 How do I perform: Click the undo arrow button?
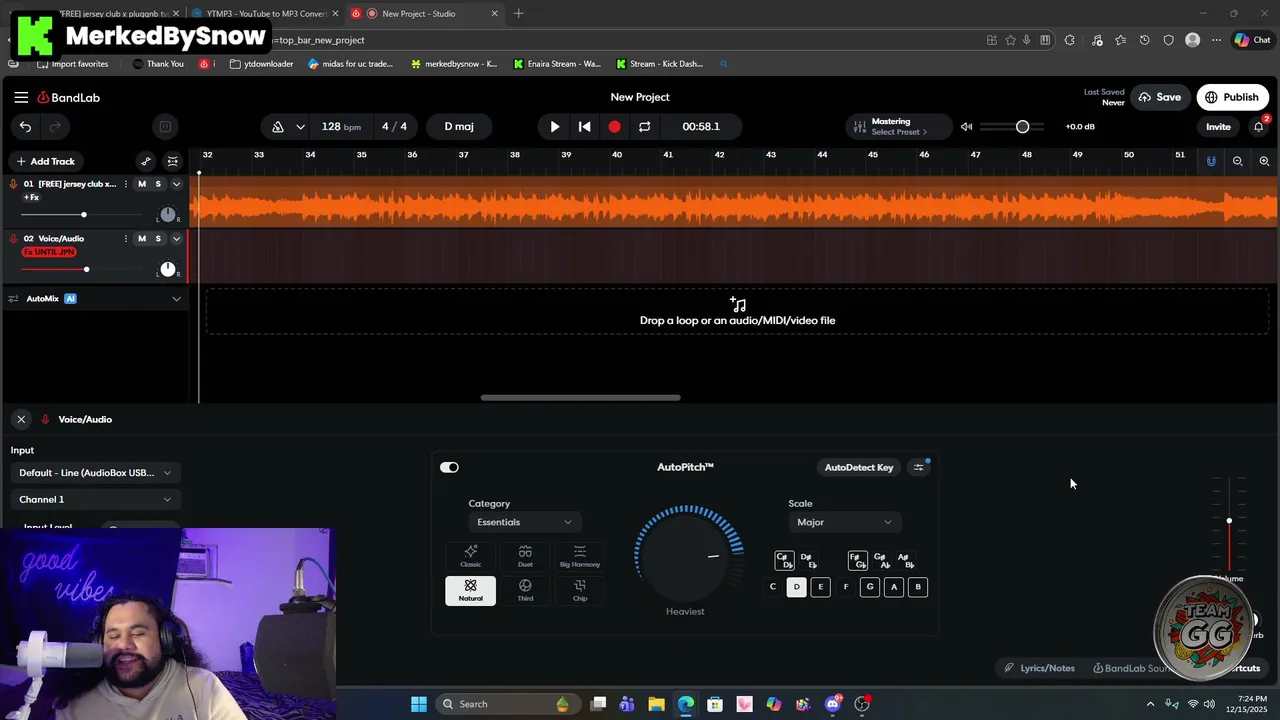click(x=25, y=126)
